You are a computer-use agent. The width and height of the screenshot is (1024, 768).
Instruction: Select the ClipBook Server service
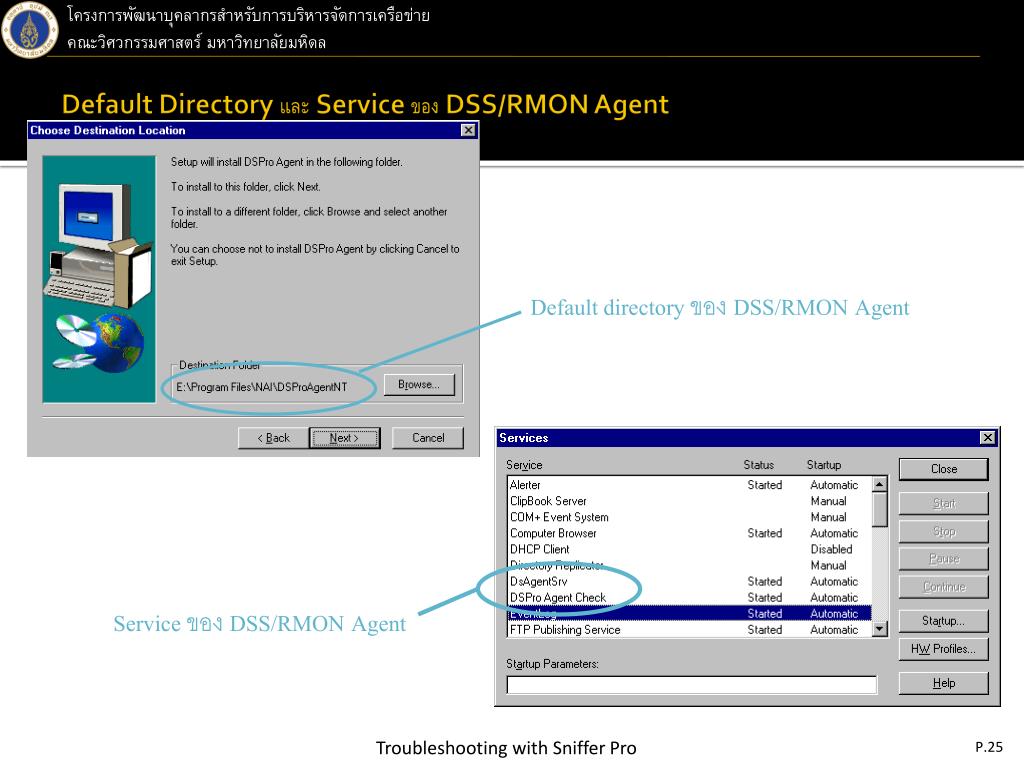pyautogui.click(x=690, y=501)
